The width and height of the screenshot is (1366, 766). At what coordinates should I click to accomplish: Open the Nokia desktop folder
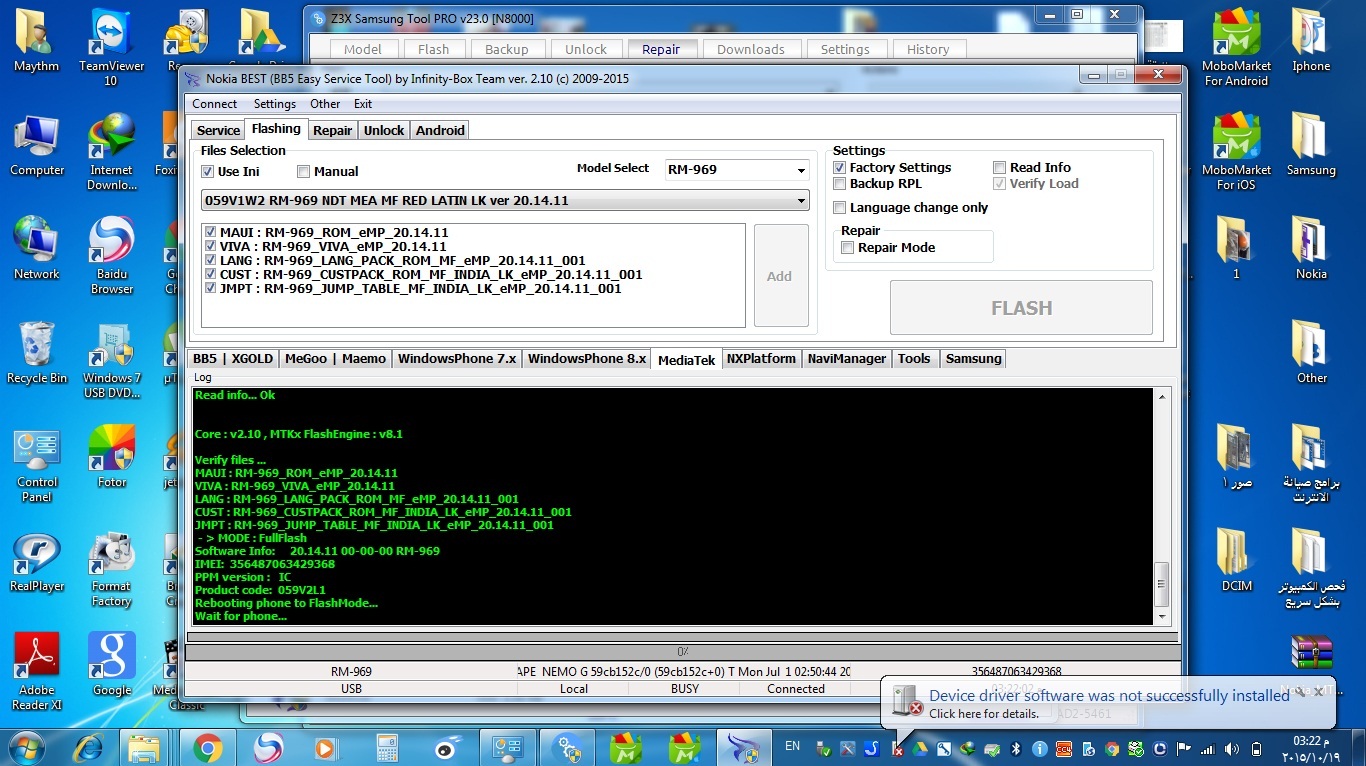coord(1311,249)
